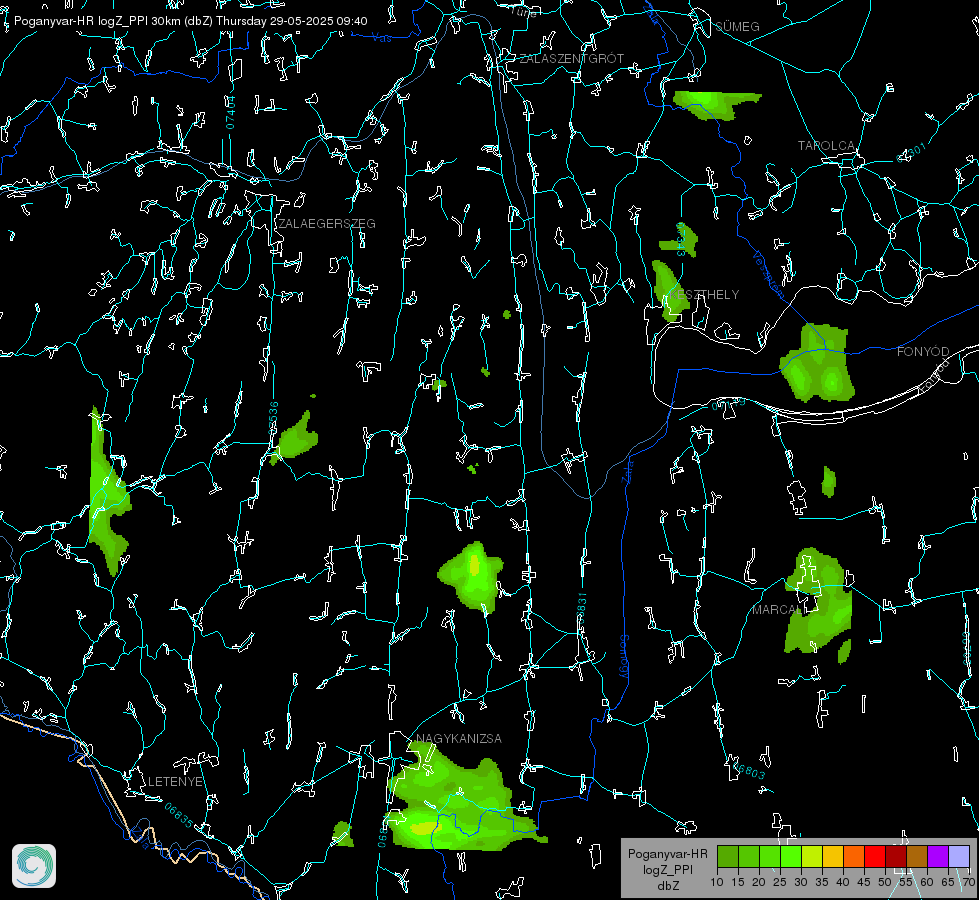Click the LETENYE city label
Screen dimensions: 979x900
[175, 781]
